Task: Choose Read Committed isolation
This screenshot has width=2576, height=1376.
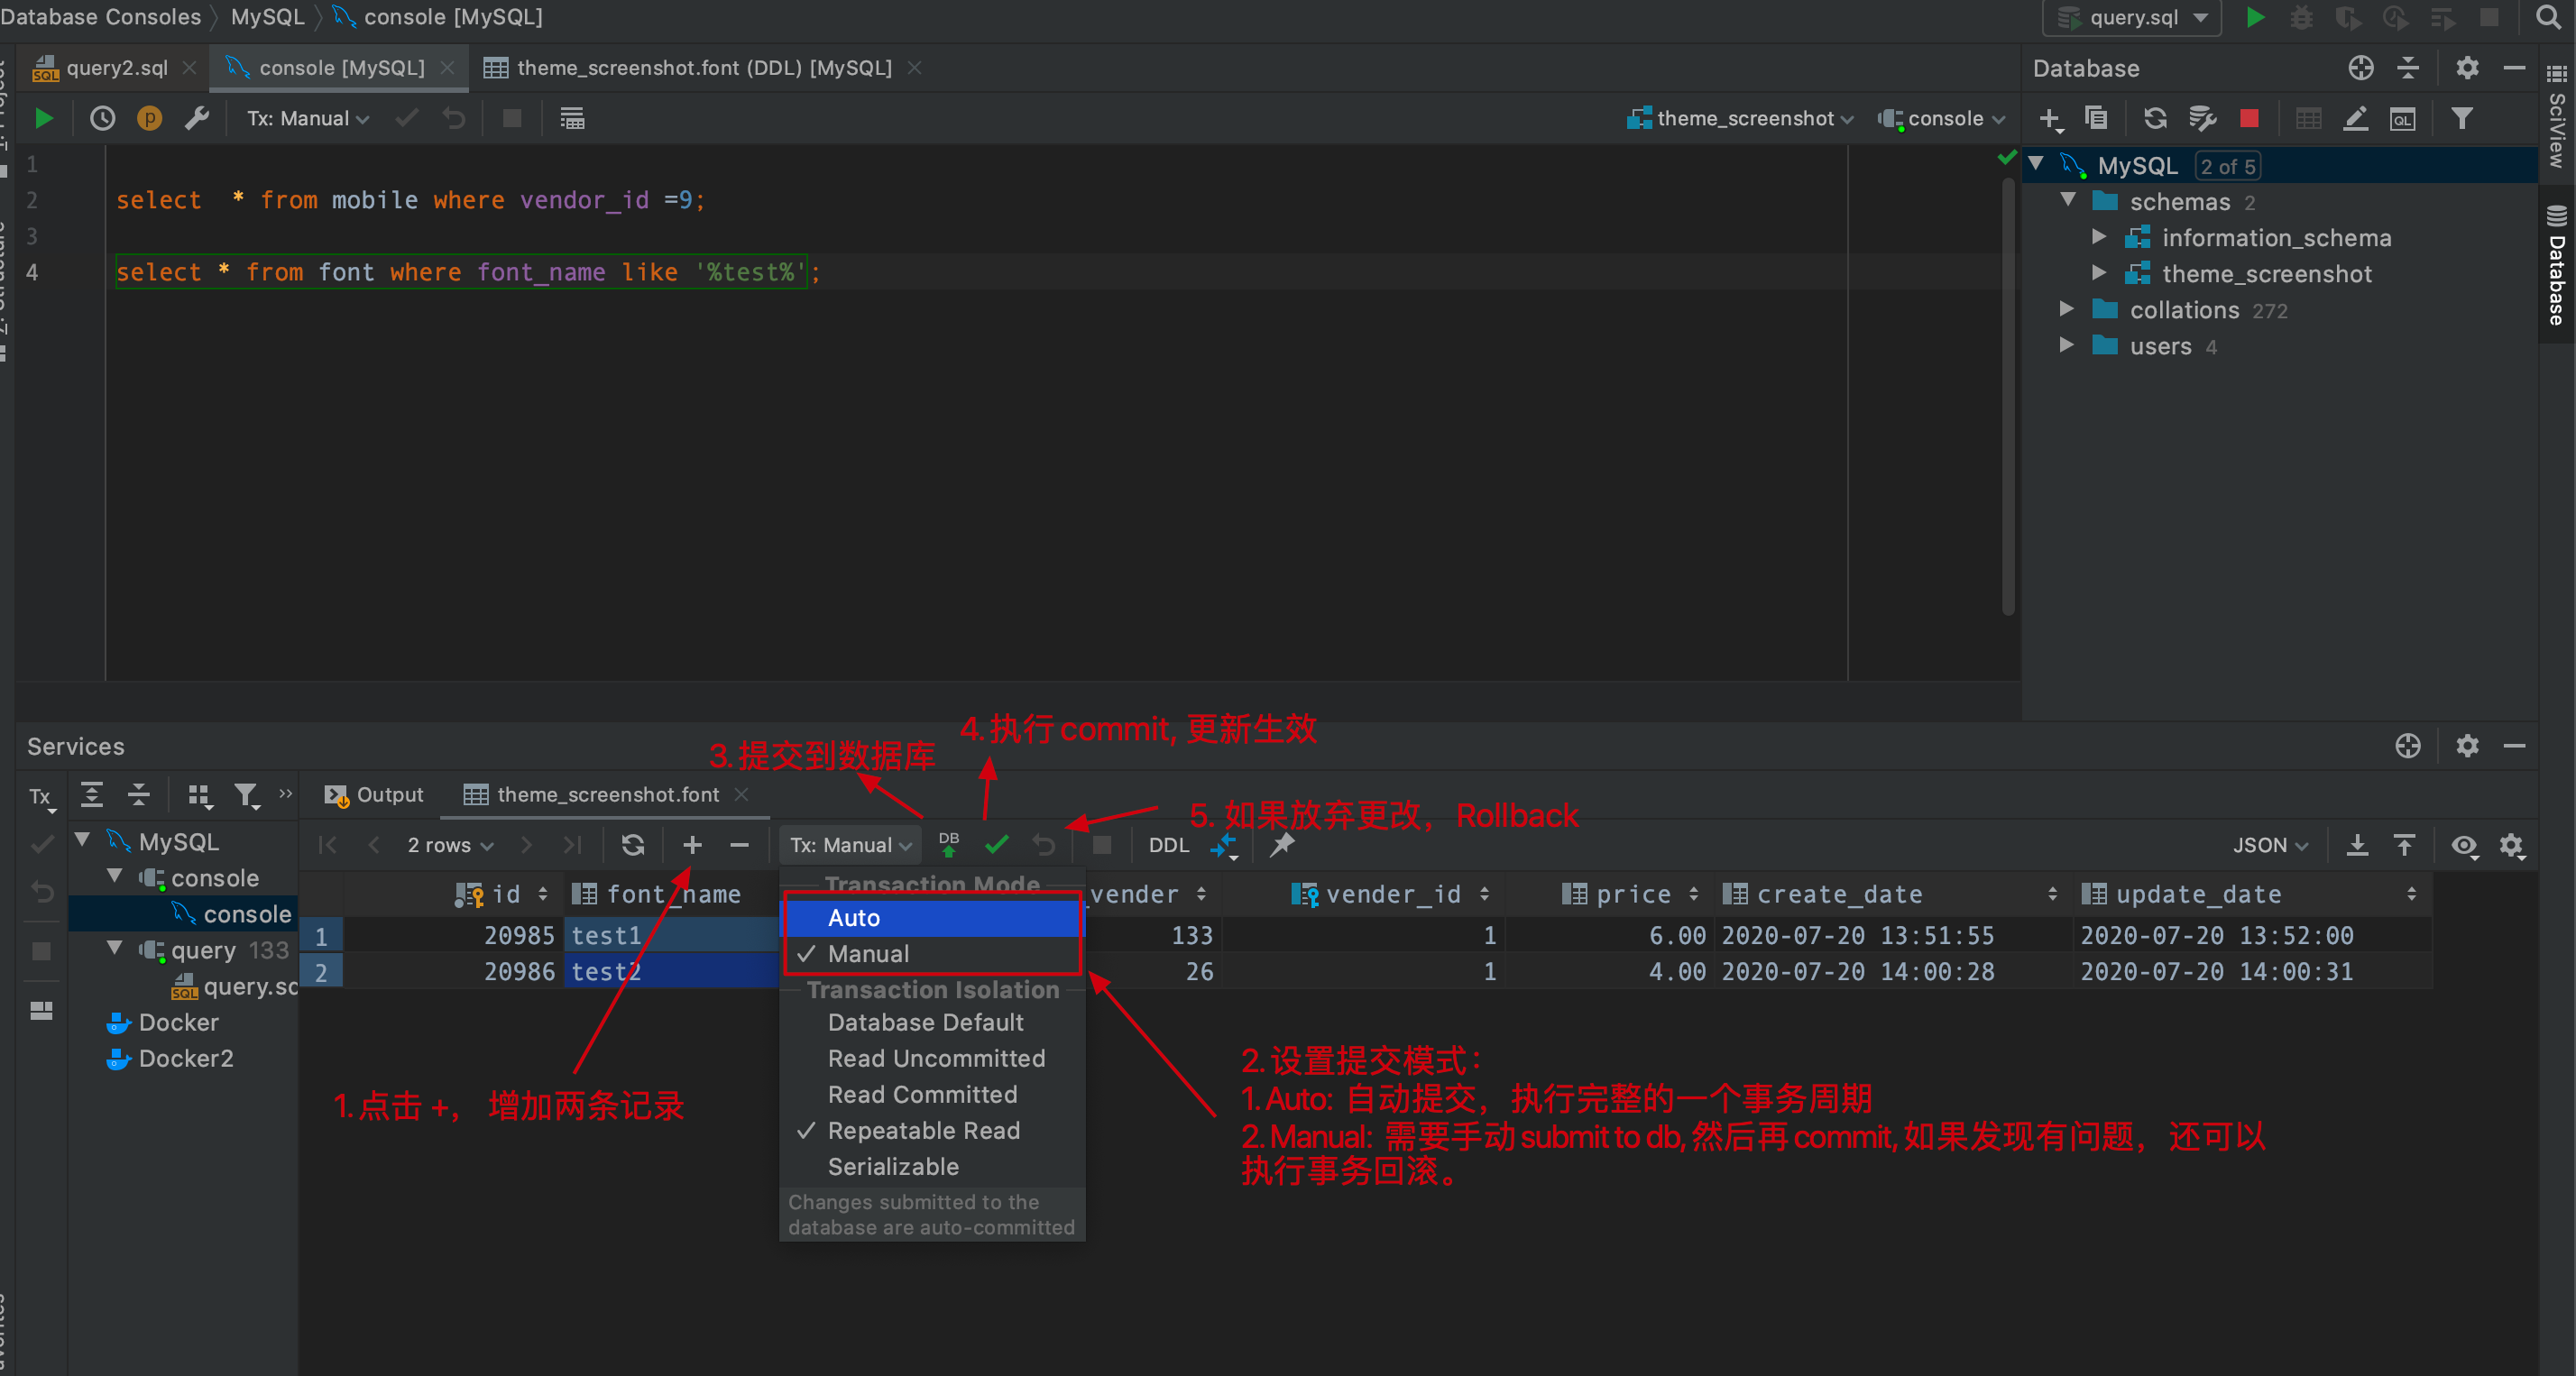Action: pos(933,1094)
